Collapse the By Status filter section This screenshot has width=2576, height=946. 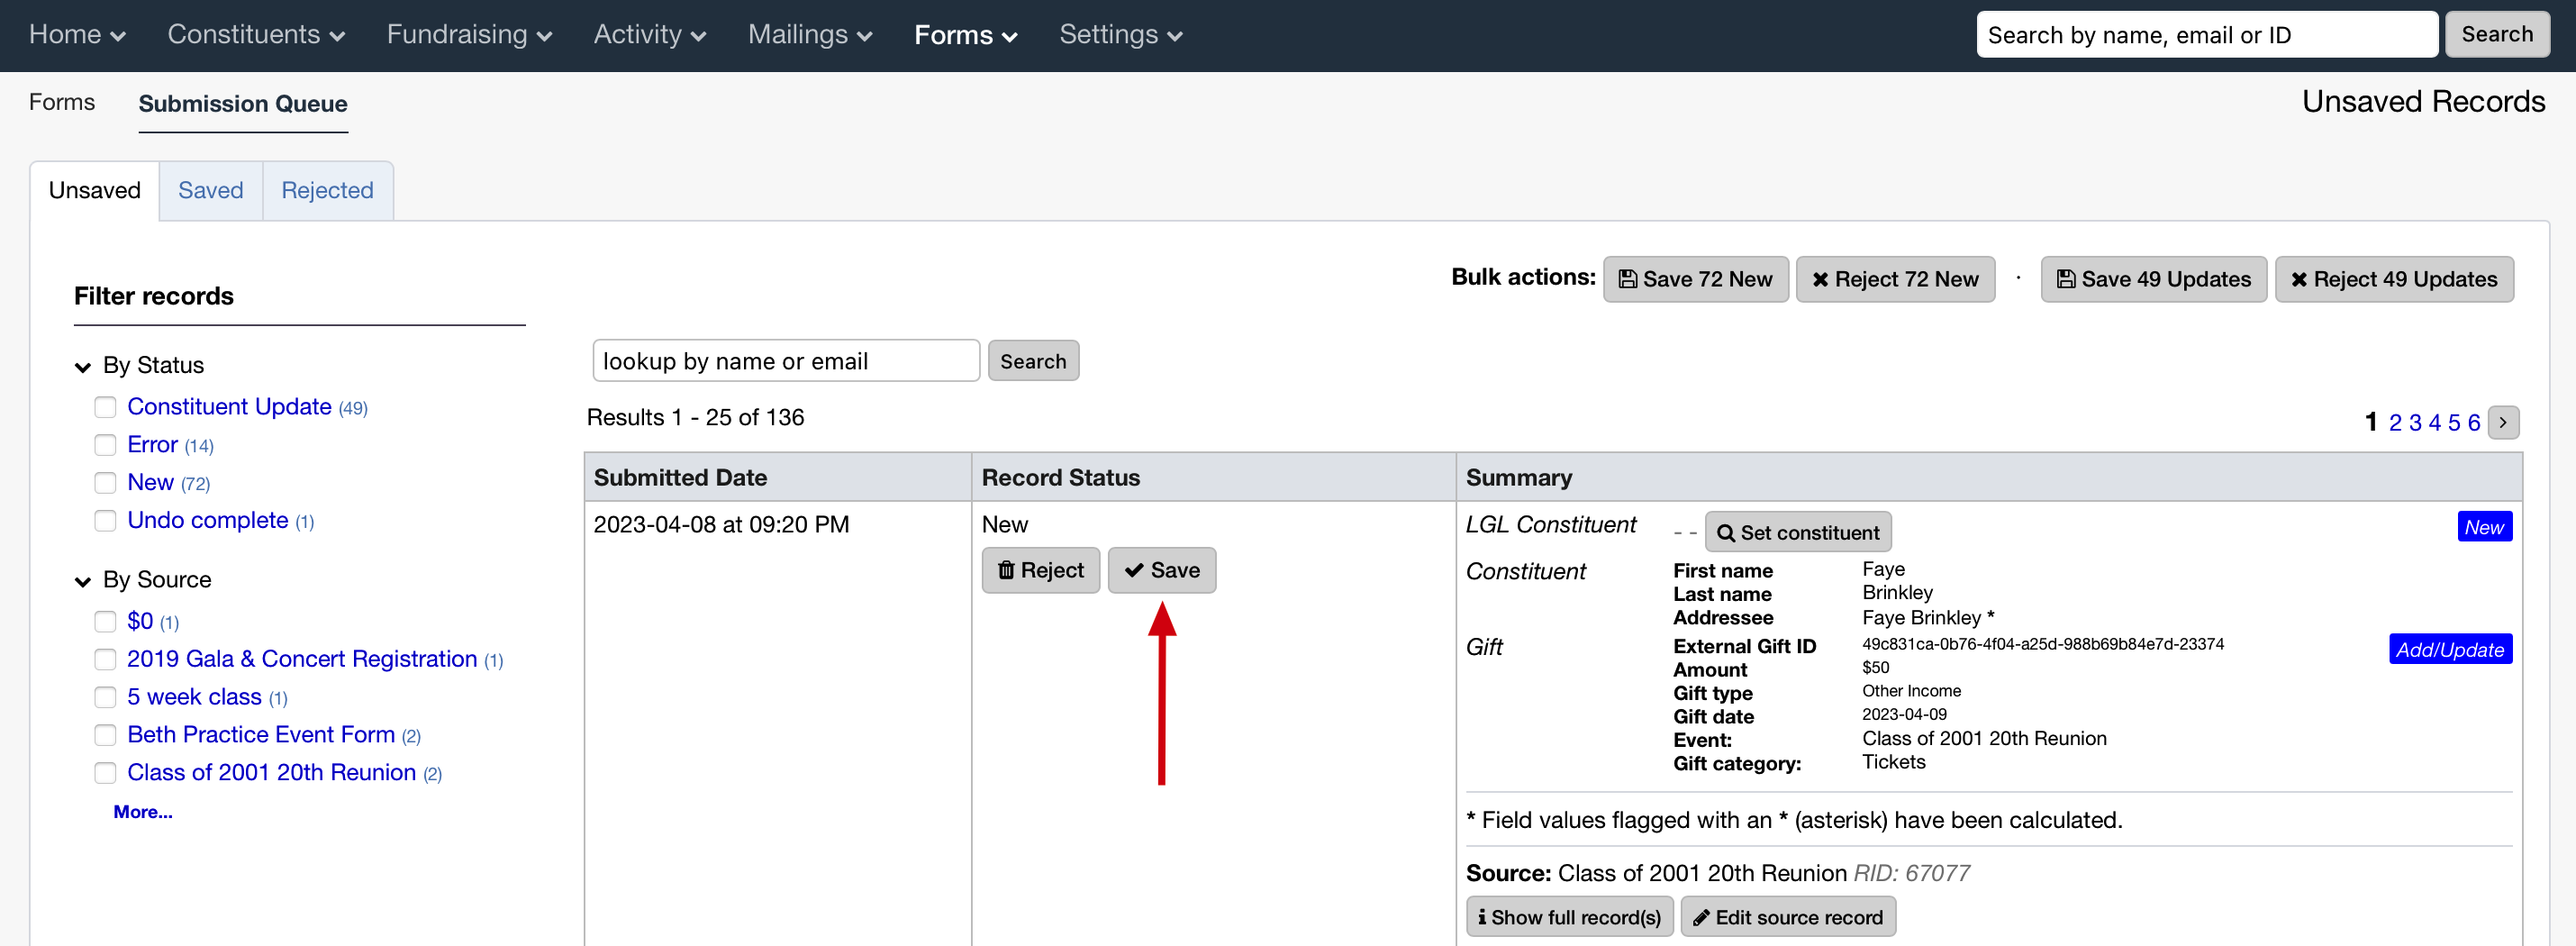point(83,366)
